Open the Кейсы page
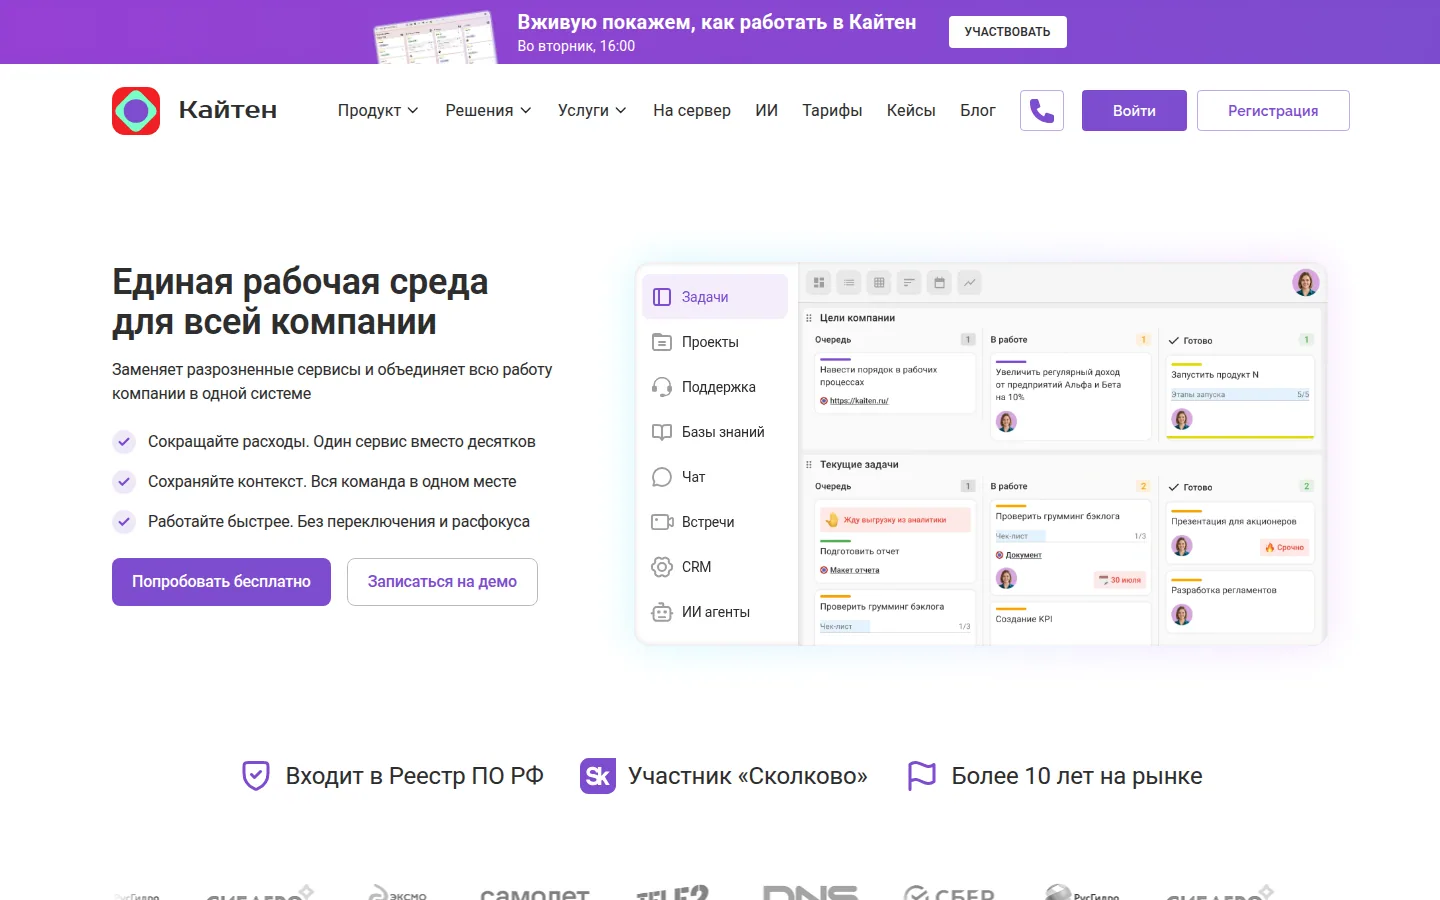This screenshot has width=1440, height=900. pos(911,111)
